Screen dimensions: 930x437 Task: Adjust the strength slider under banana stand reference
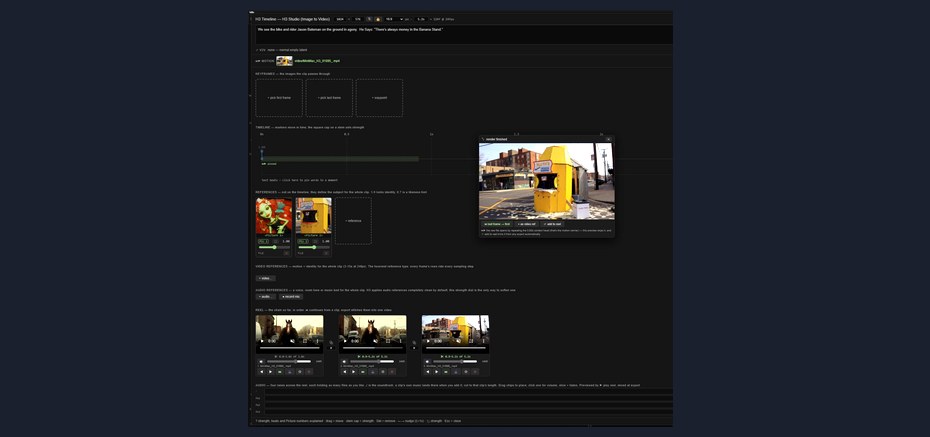pyautogui.click(x=314, y=247)
